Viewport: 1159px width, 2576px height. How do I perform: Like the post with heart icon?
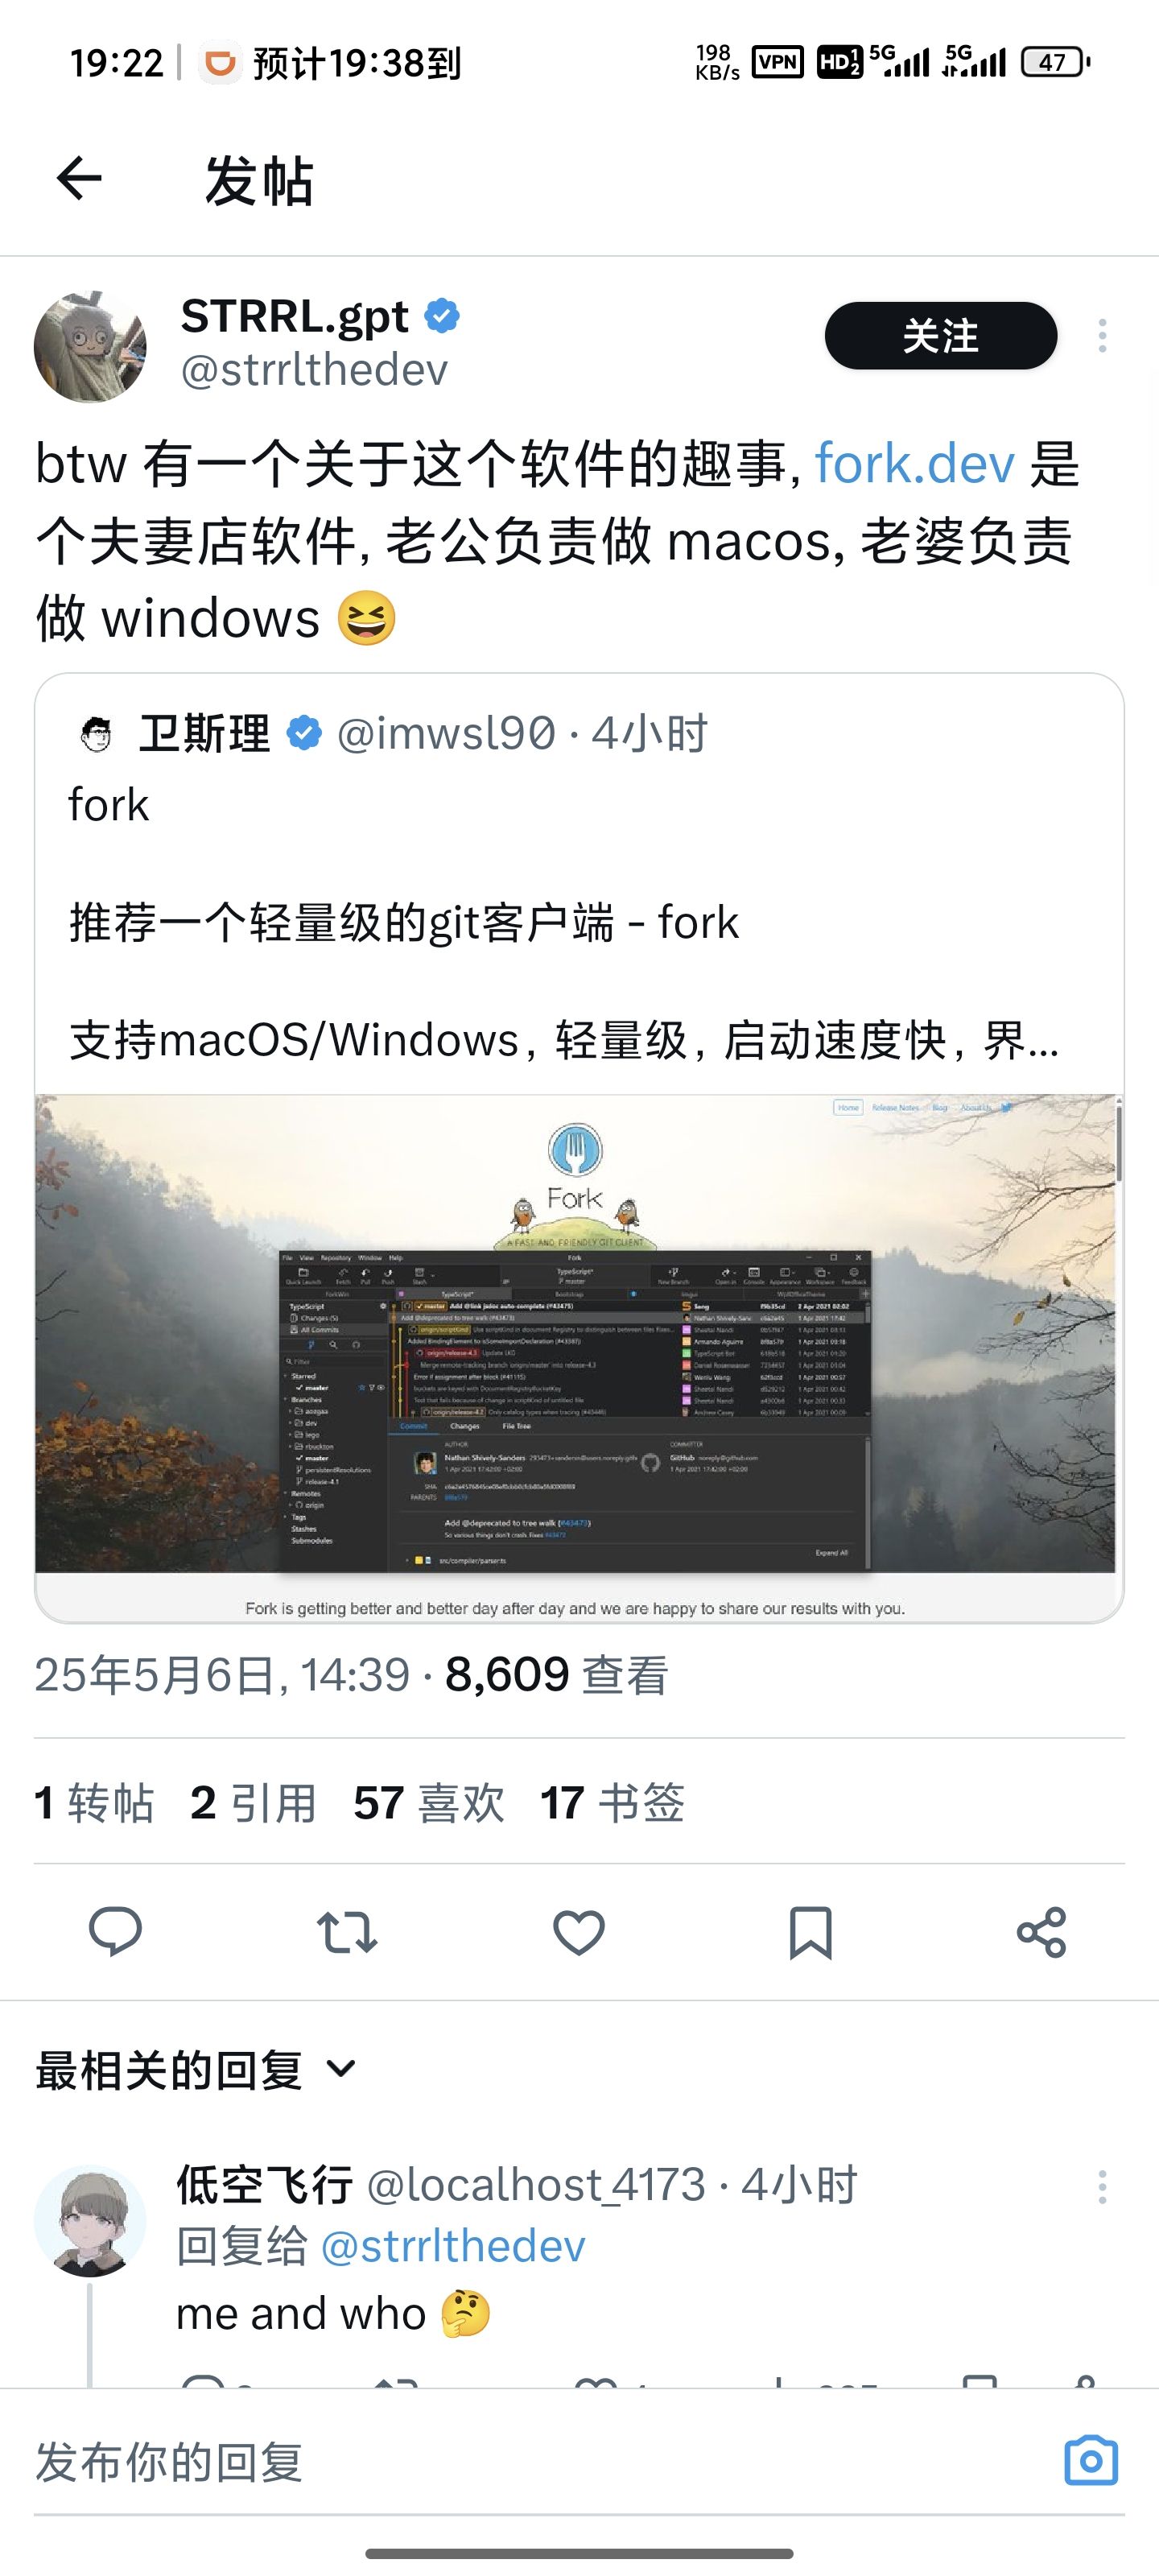coord(579,1931)
